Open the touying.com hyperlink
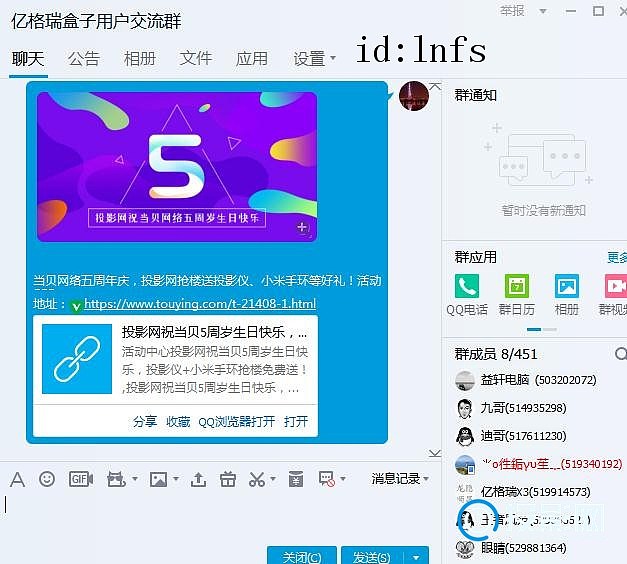Screen dimensions: 627x564 [x=200, y=304]
